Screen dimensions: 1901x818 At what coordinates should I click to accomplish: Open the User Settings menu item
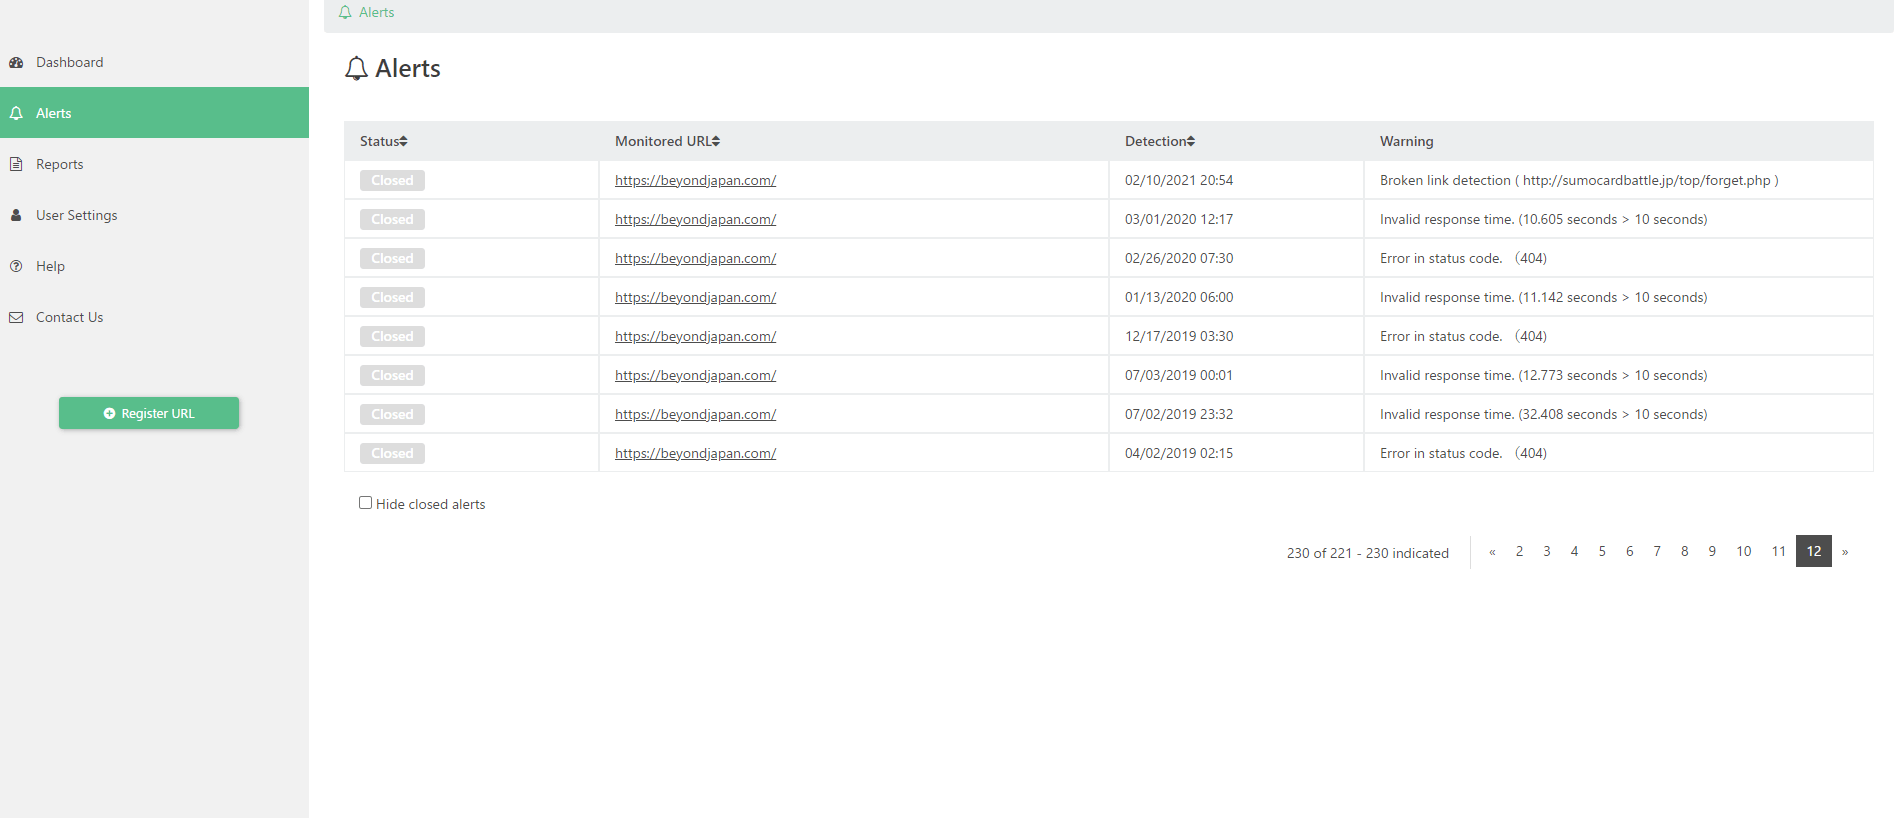tap(77, 215)
